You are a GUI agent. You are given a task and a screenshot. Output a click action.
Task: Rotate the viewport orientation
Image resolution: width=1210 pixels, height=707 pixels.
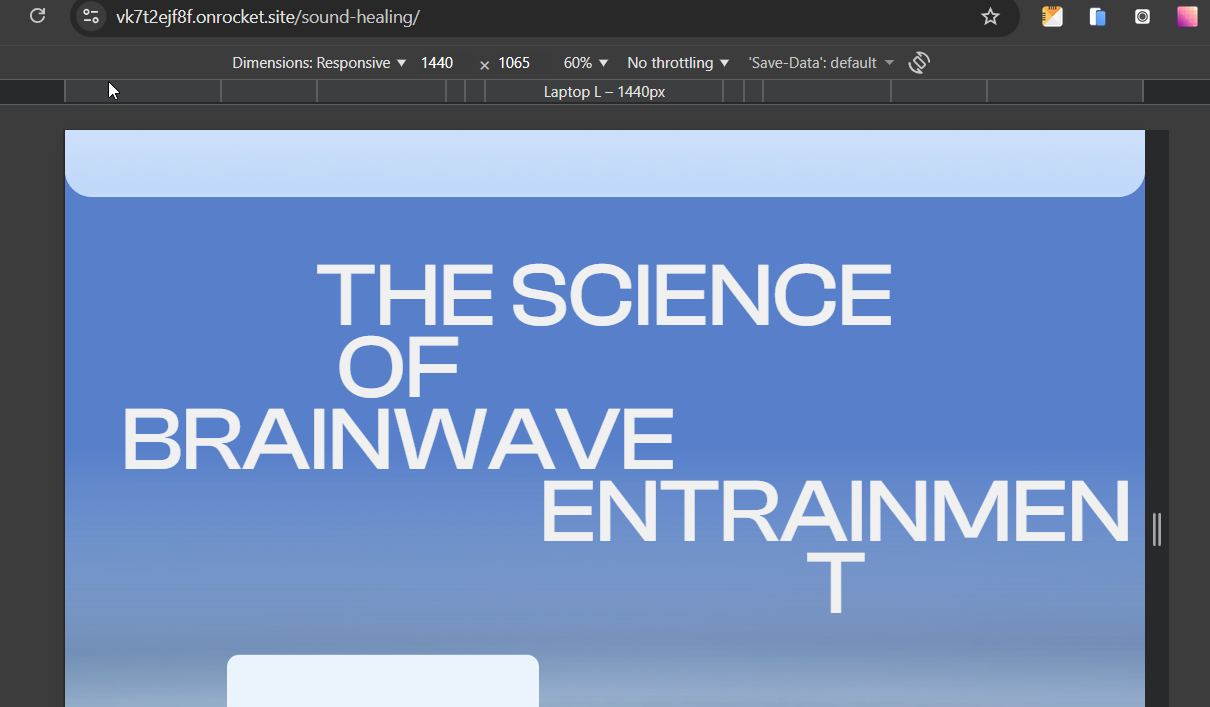click(919, 63)
